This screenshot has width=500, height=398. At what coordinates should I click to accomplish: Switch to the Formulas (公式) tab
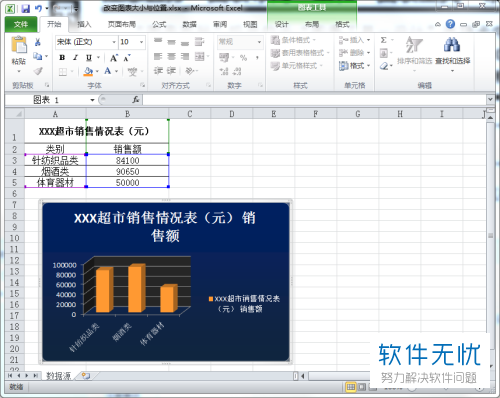coord(159,24)
